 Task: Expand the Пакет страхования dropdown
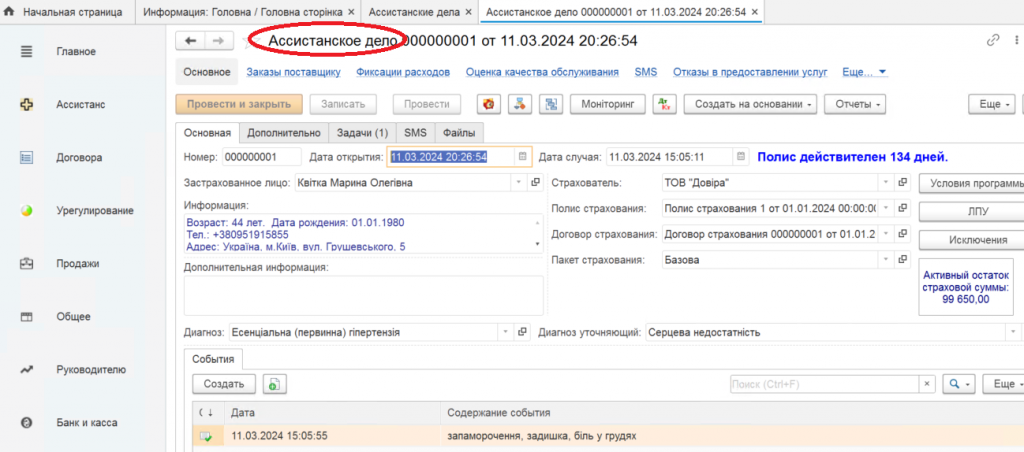tap(885, 261)
